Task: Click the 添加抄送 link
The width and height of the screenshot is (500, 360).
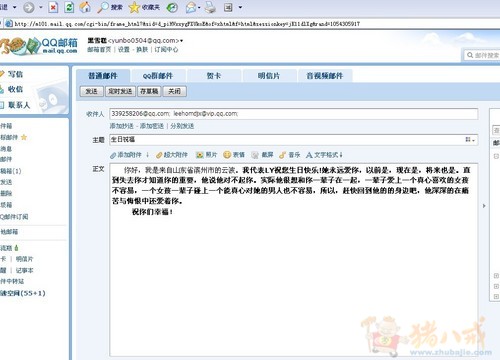Action: tap(122, 126)
